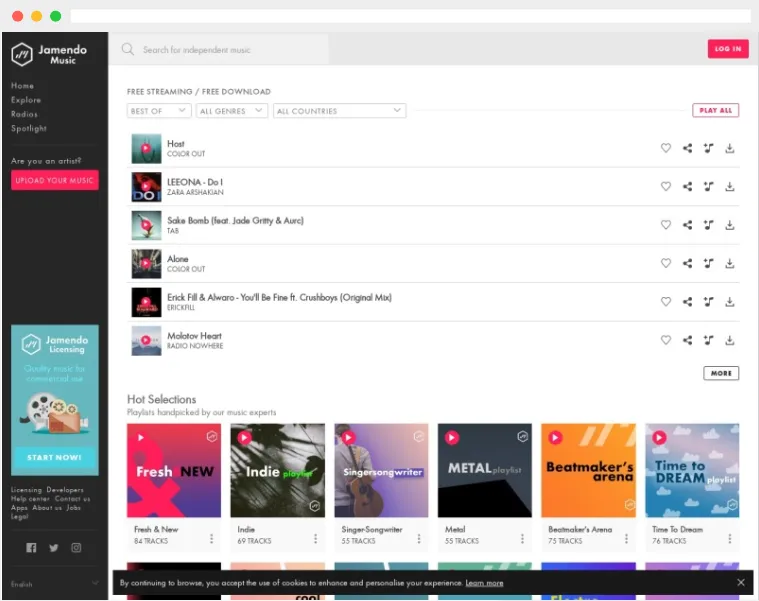This screenshot has width=759, height=601.
Task: Dismiss the cookie notice banner
Action: tap(741, 583)
